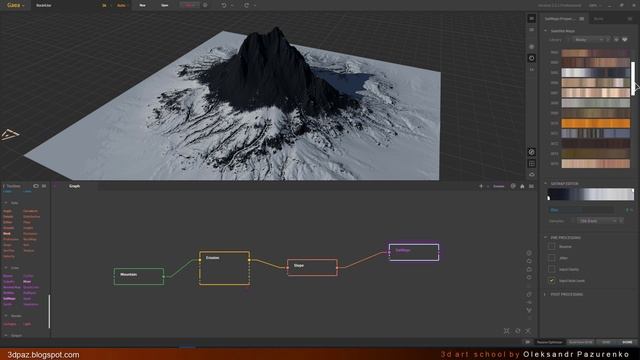Image resolution: width=640 pixels, height=360 pixels.
Task: Open the dropdown arrow next to Redo
Action: click(255, 5)
